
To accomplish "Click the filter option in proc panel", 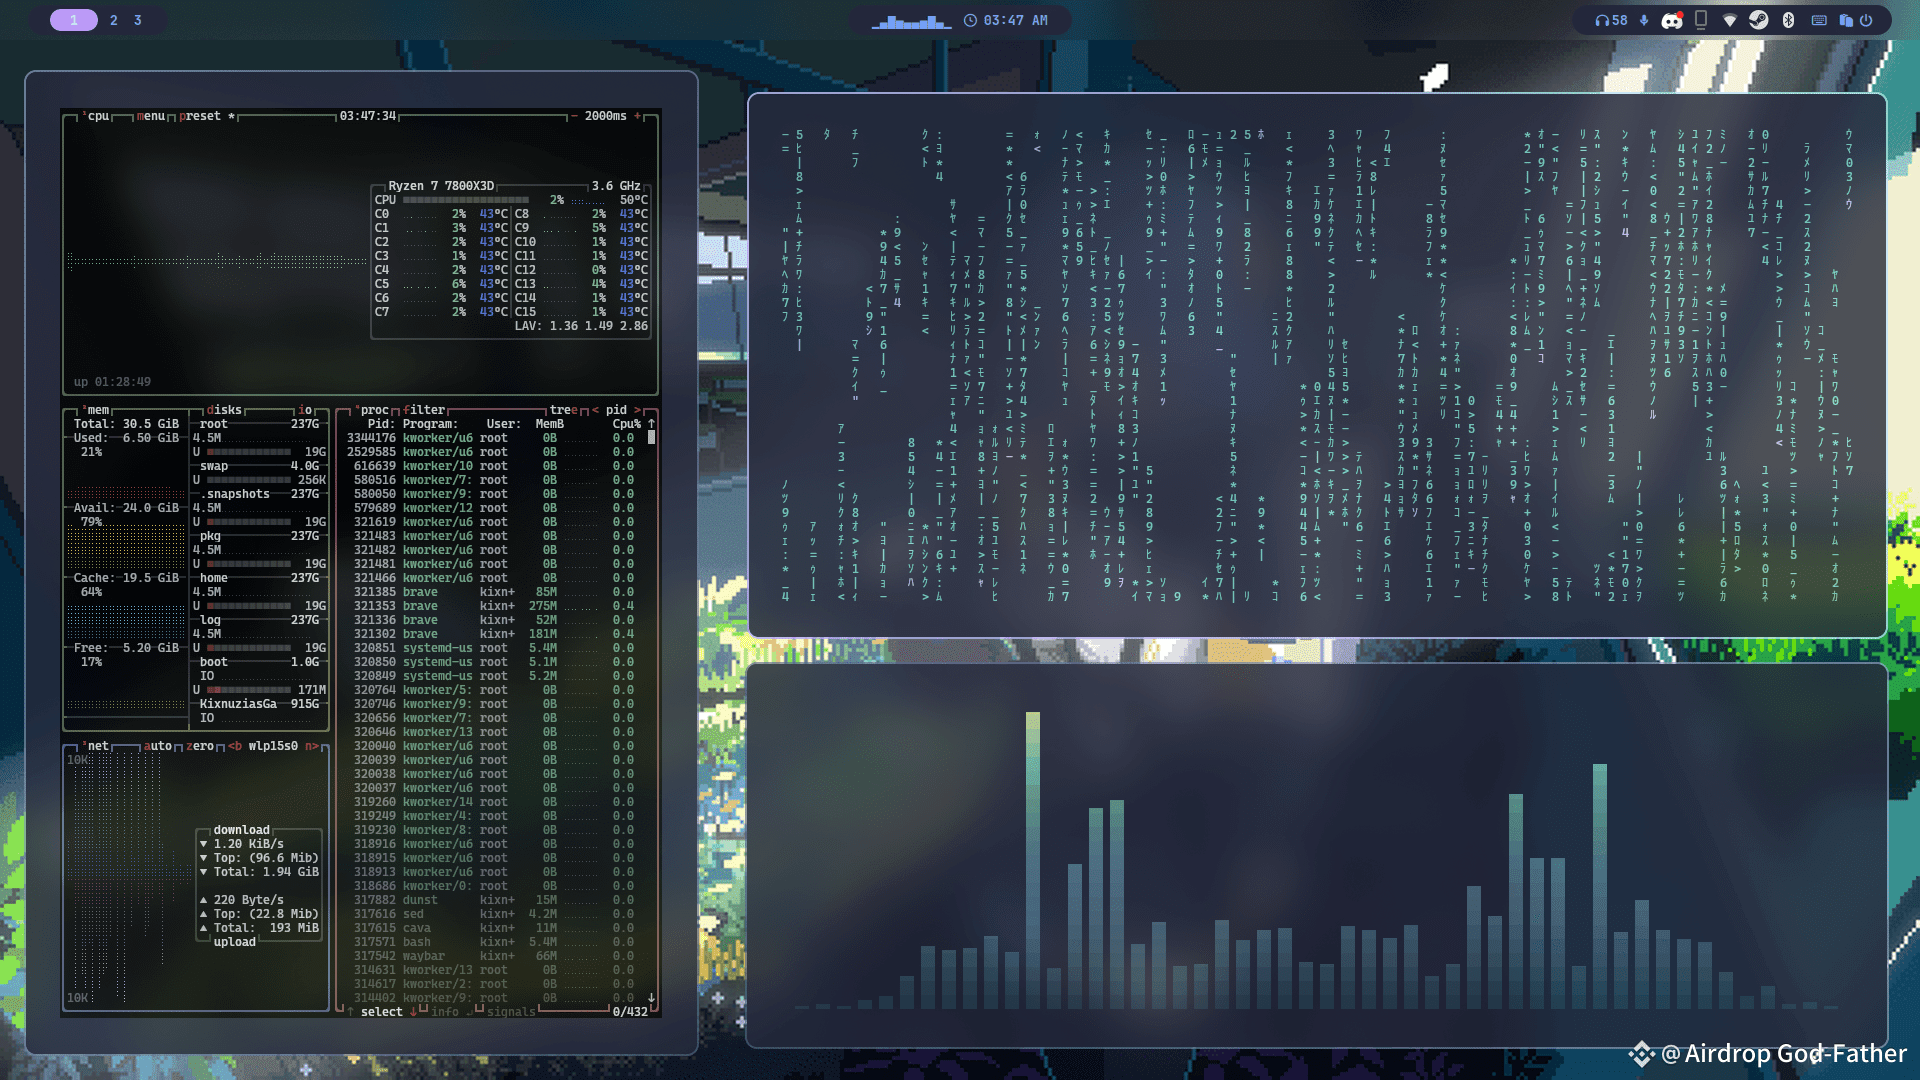I will point(425,410).
